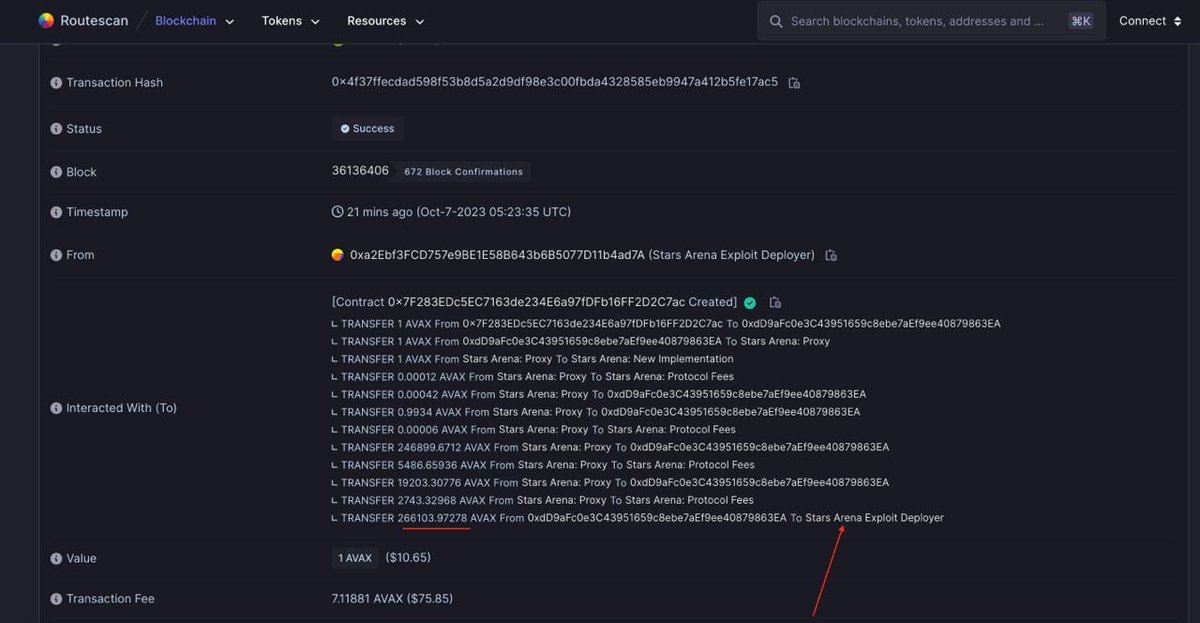Copy the created contract address icon
This screenshot has height=623, width=1200.
tap(775, 302)
